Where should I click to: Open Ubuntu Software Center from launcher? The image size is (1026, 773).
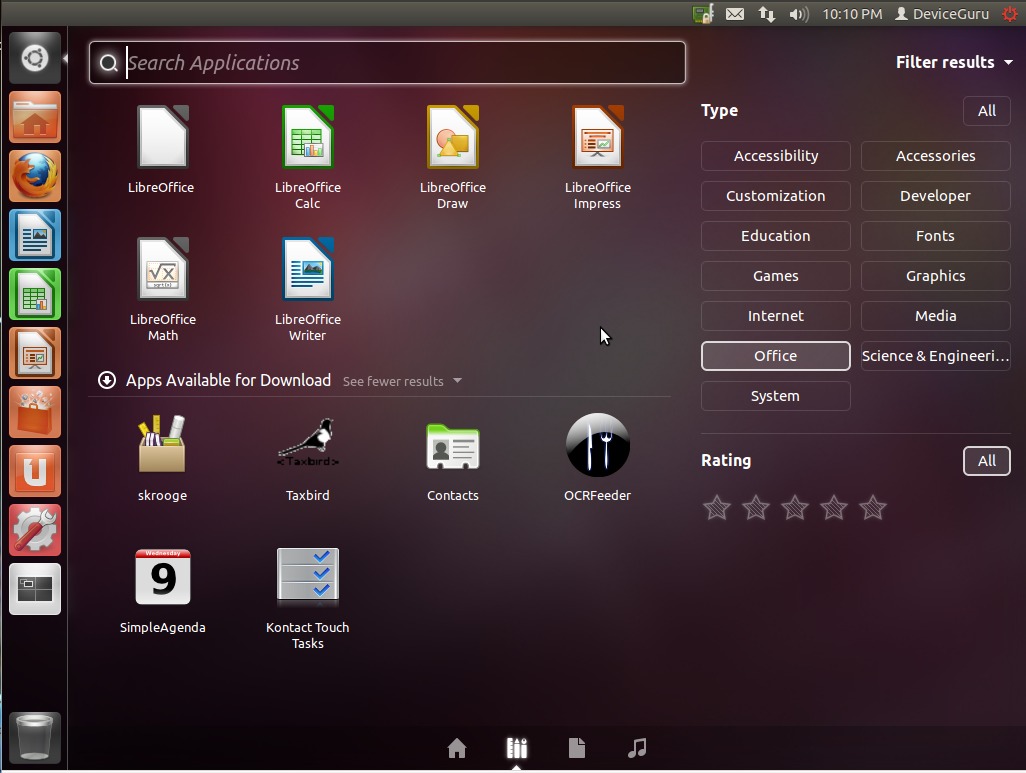35,412
